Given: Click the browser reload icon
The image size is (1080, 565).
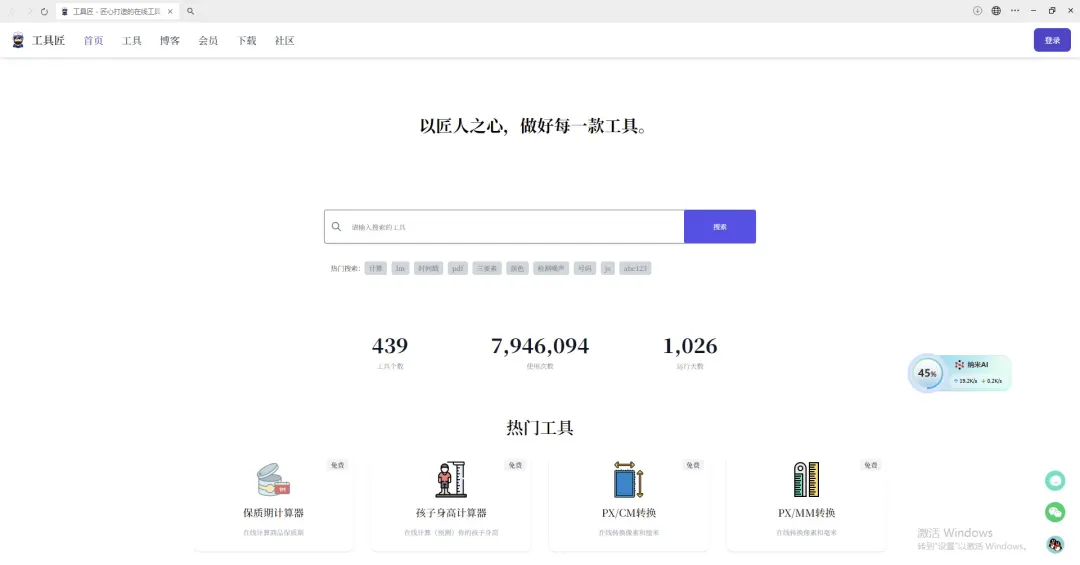Looking at the screenshot, I should (44, 11).
